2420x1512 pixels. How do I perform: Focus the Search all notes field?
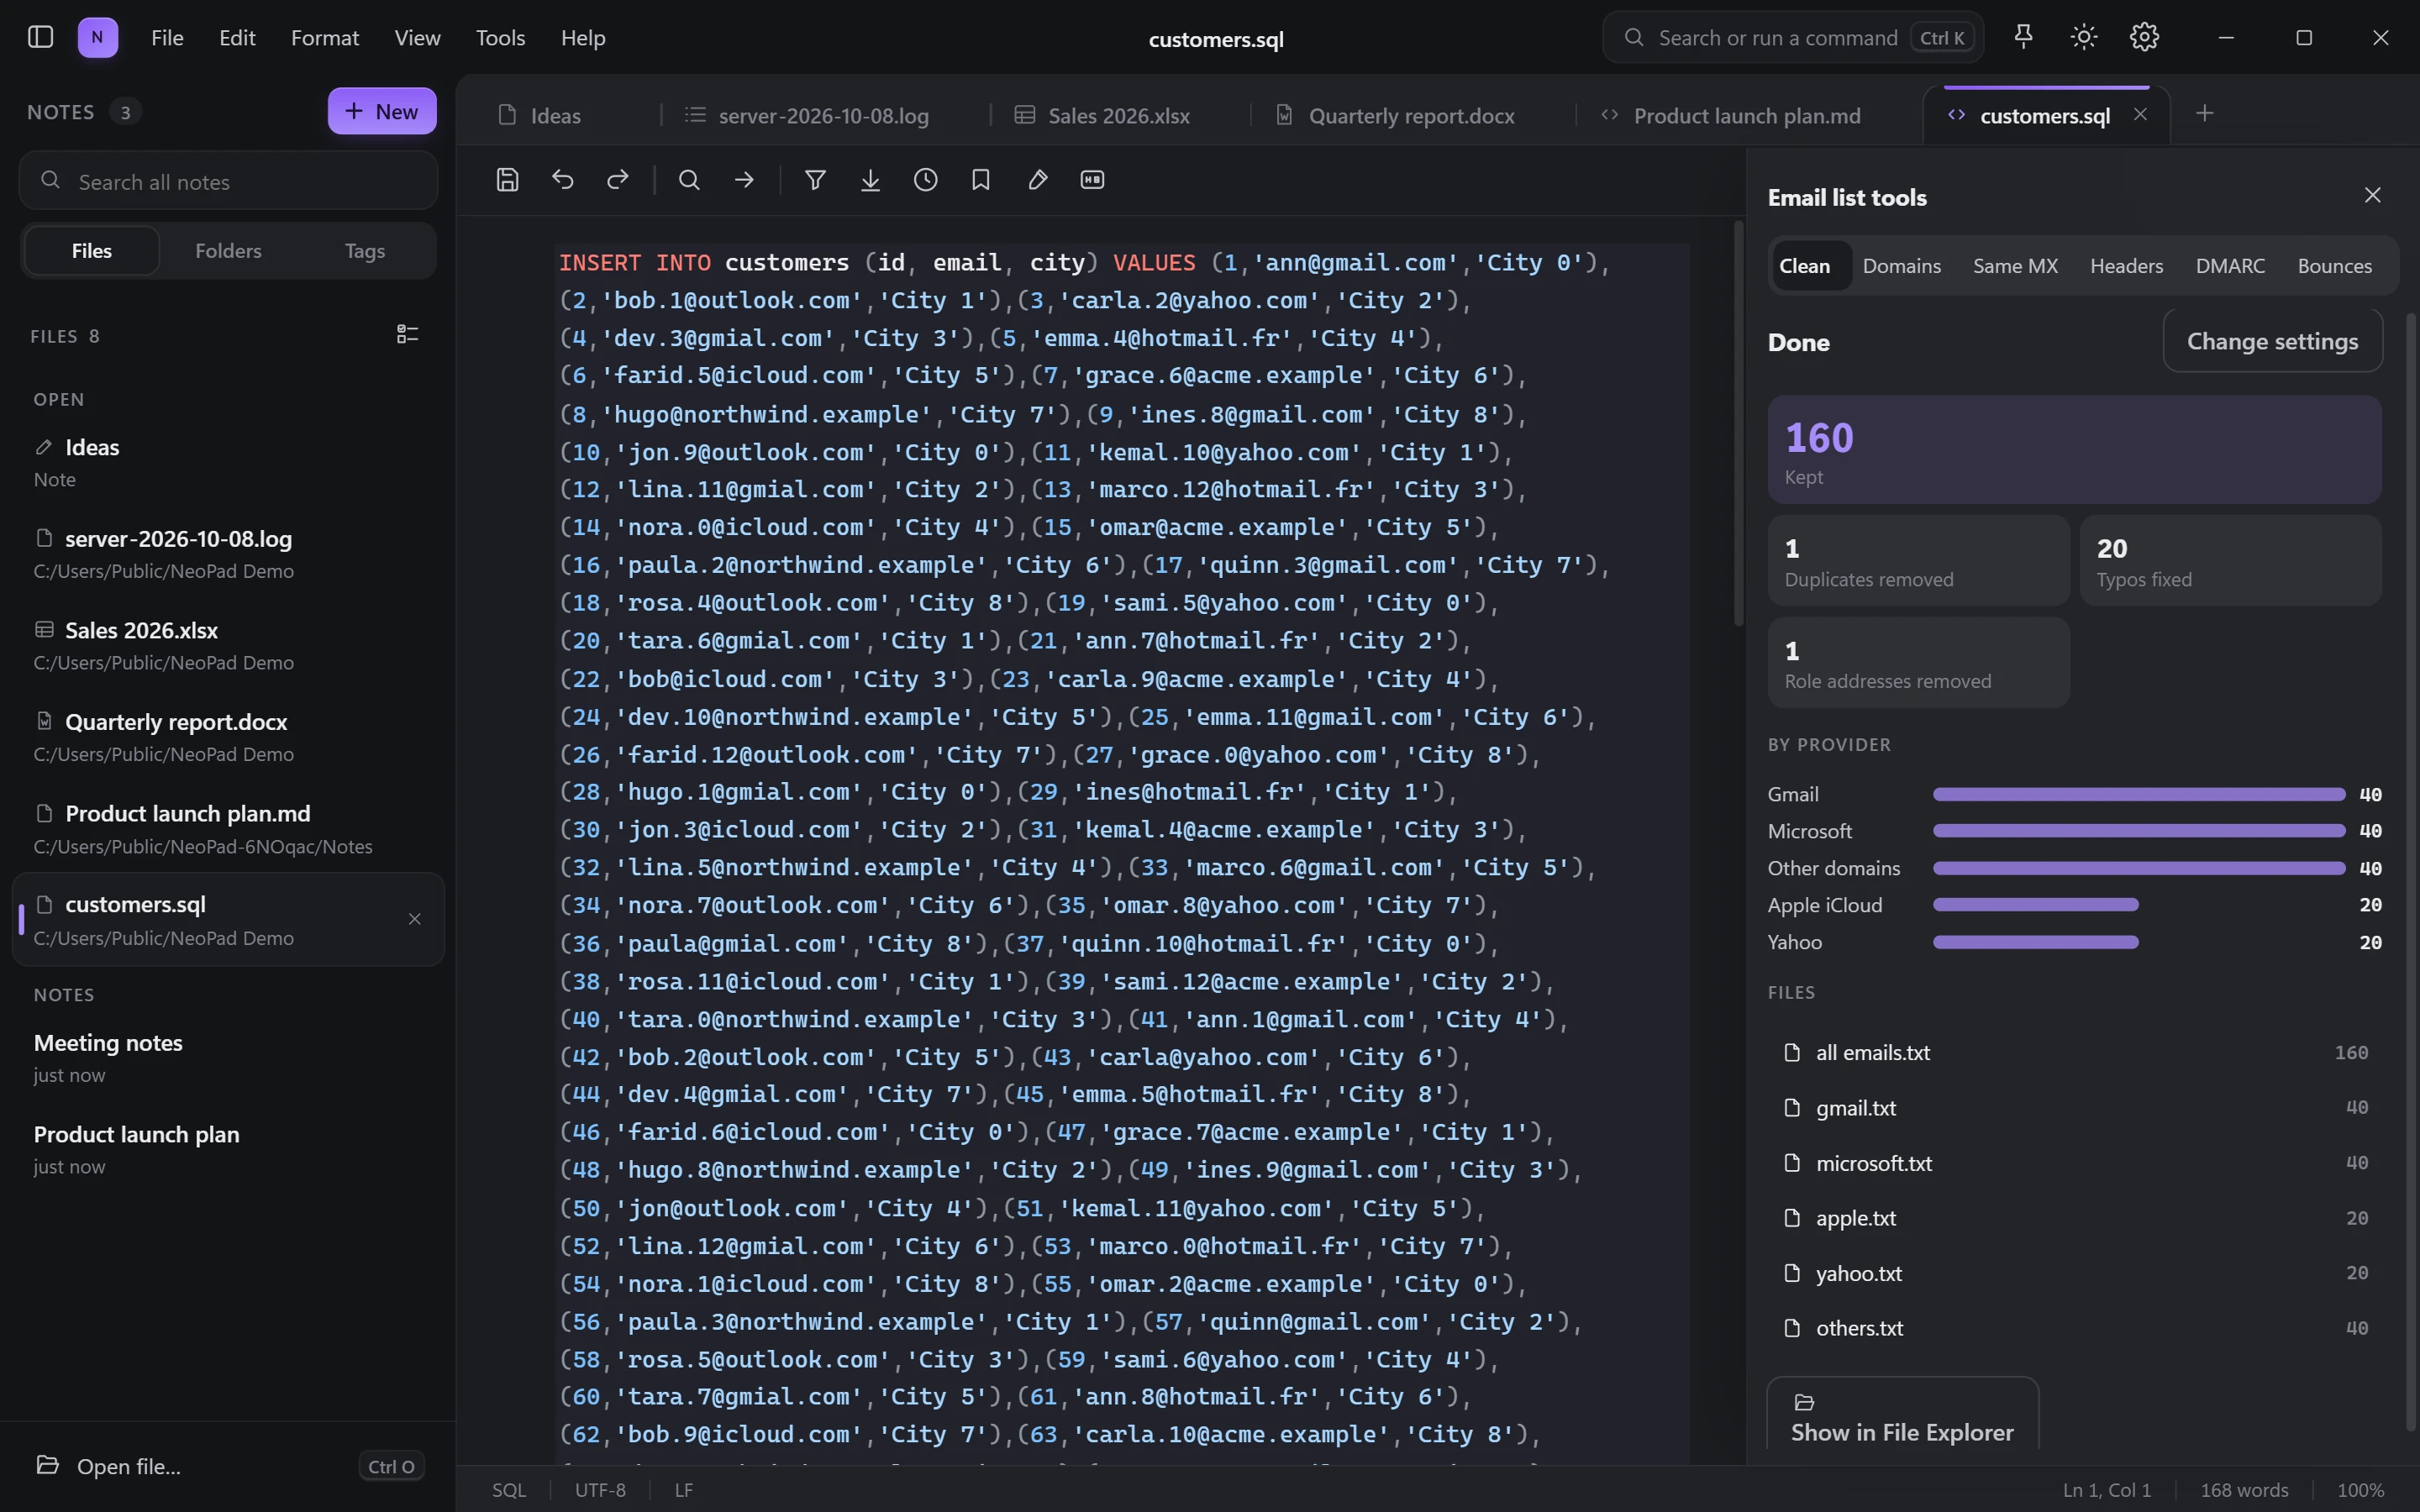pos(228,181)
